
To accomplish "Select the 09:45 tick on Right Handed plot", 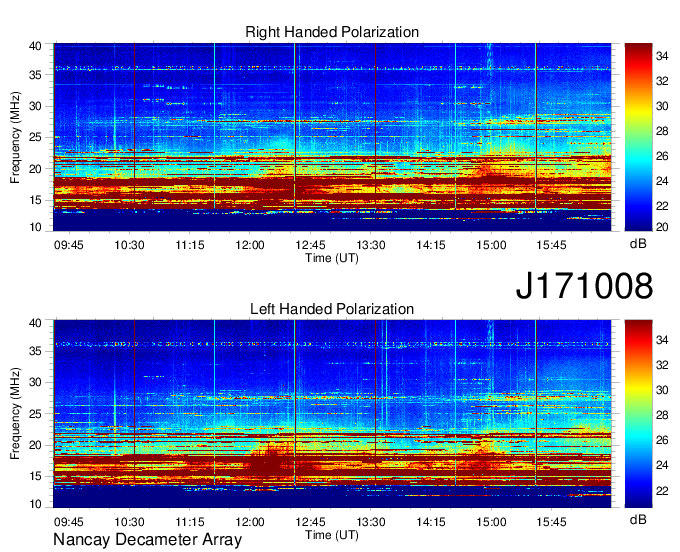I will coord(69,245).
